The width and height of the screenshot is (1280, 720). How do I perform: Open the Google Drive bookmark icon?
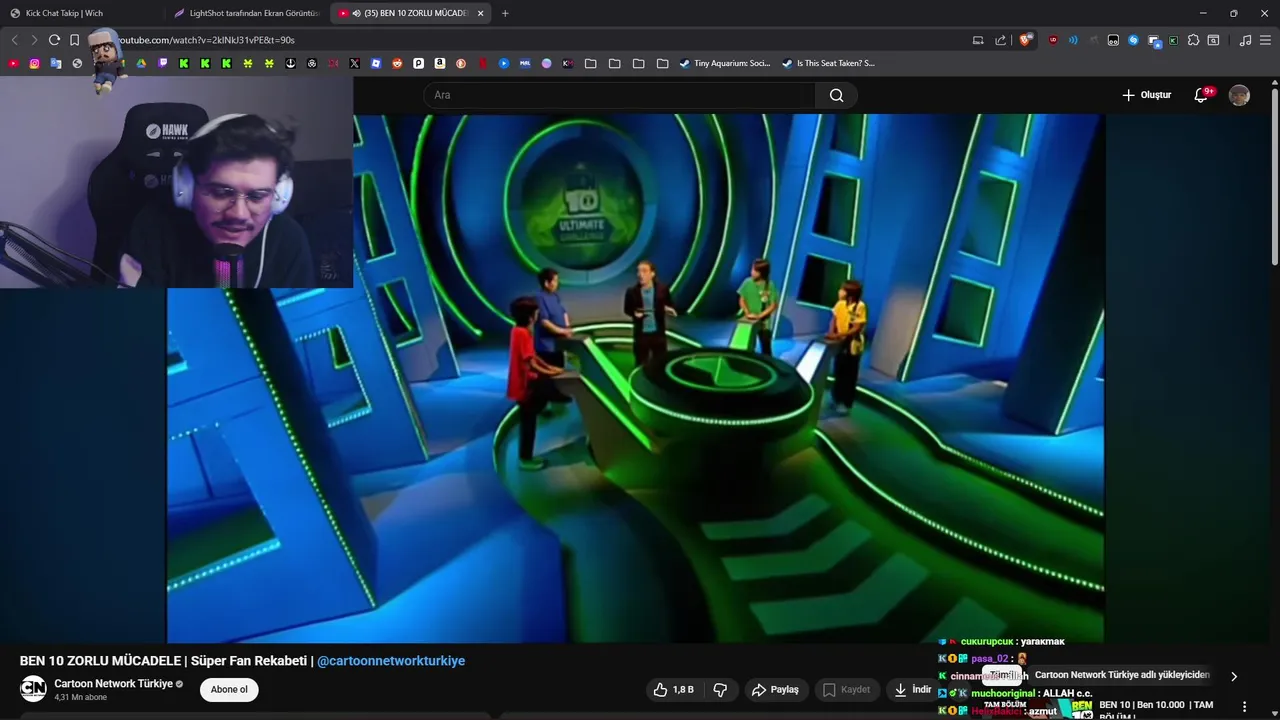coord(141,63)
